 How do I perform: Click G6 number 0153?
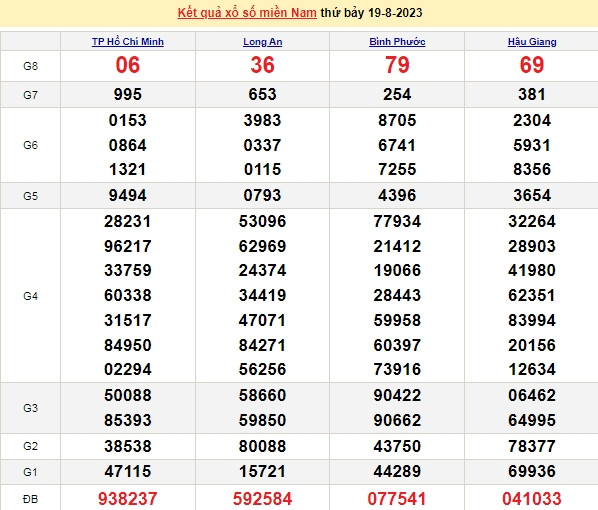(x=128, y=120)
